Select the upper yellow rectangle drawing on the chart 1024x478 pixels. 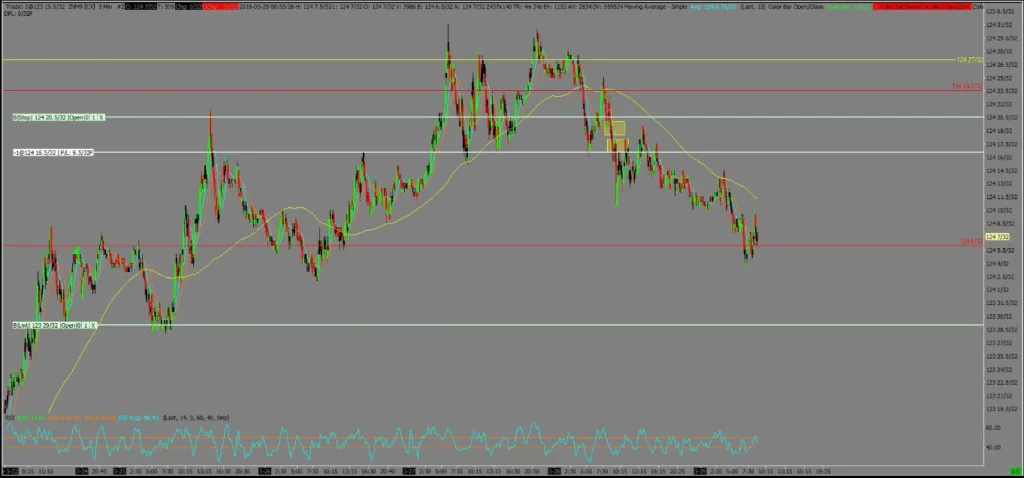615,129
